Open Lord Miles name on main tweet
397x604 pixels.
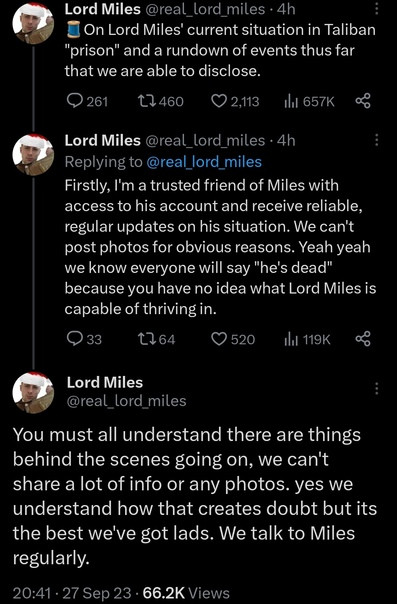click(x=105, y=383)
